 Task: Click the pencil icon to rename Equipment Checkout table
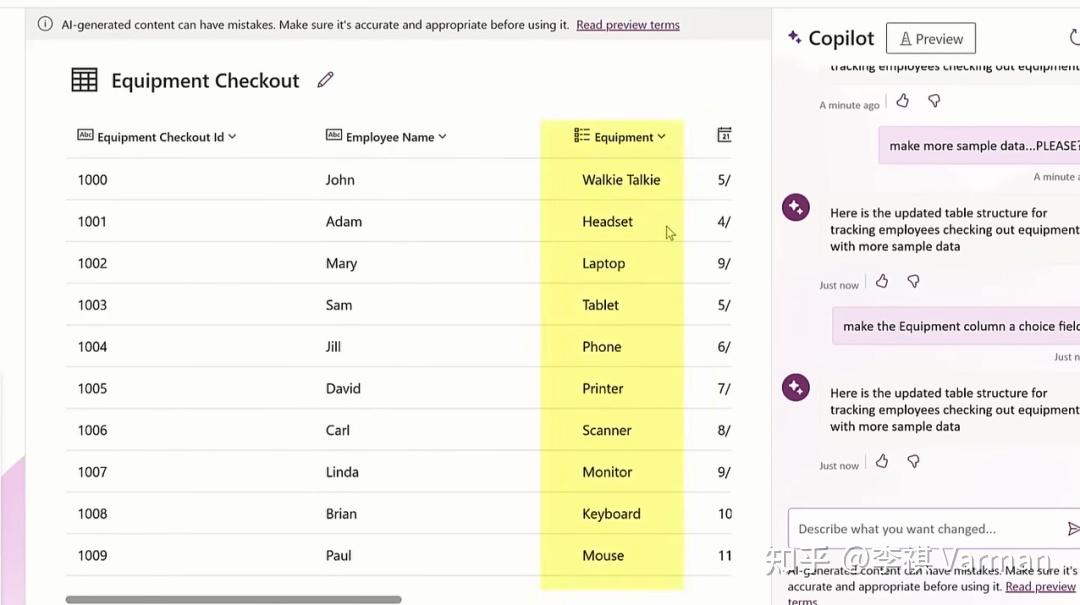pos(325,81)
